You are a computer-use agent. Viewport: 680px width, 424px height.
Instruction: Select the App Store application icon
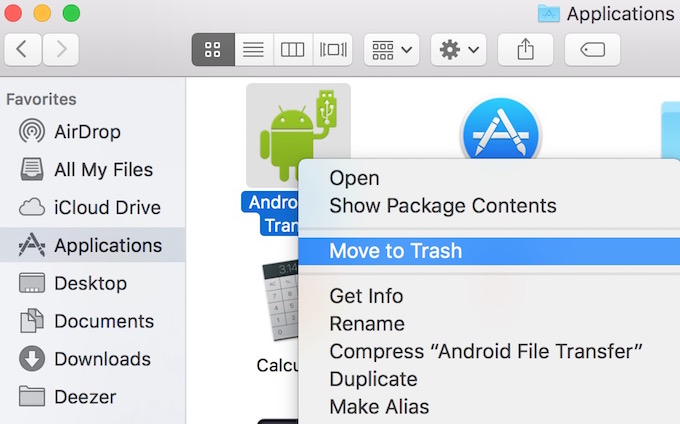pos(500,132)
